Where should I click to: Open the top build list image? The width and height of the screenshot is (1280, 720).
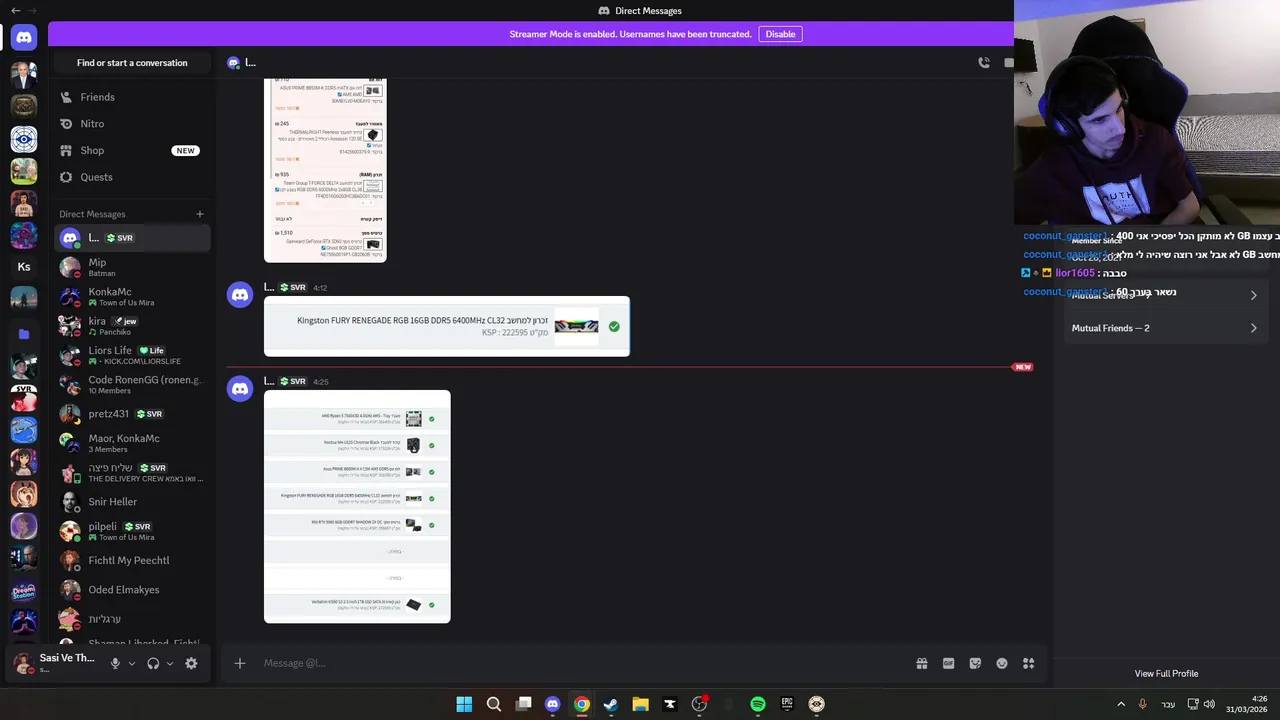[325, 170]
